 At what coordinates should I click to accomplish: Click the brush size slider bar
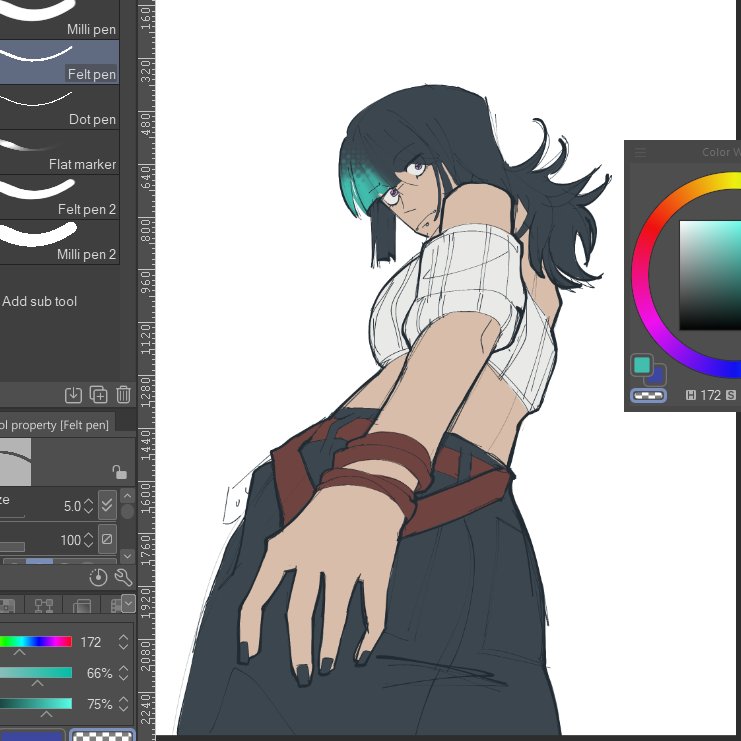[x=12, y=516]
